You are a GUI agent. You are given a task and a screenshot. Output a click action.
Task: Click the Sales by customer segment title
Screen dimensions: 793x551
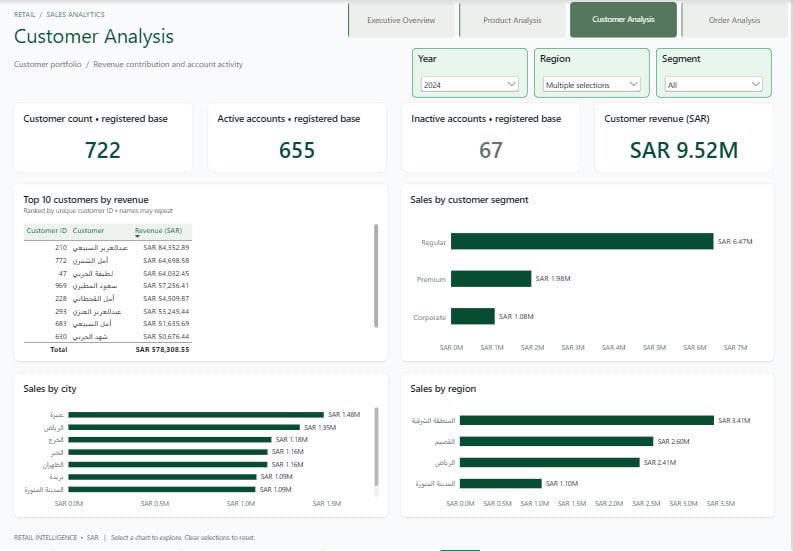coord(469,200)
